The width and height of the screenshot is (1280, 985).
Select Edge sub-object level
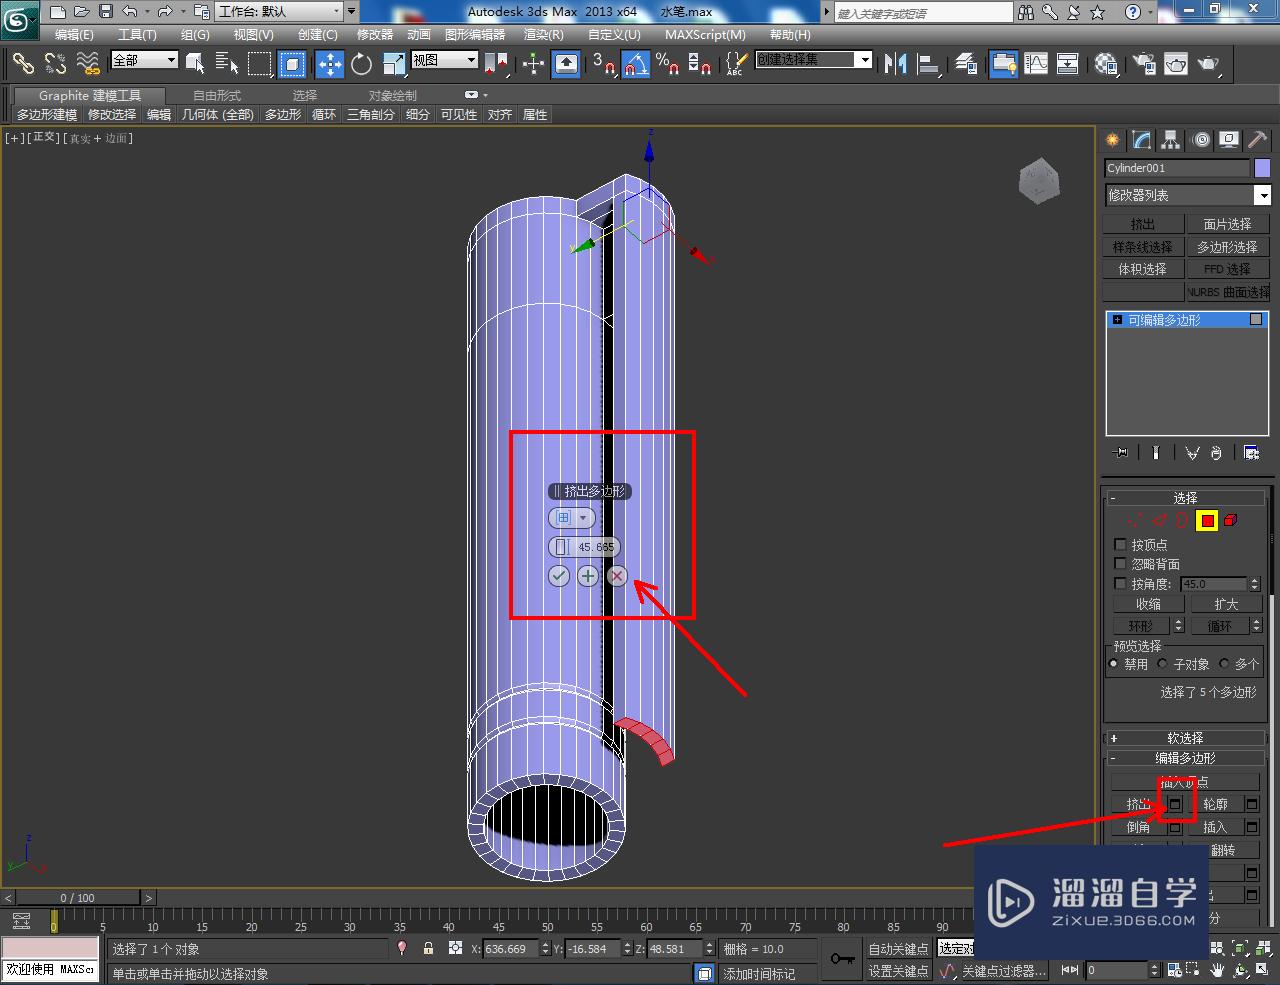point(1159,520)
